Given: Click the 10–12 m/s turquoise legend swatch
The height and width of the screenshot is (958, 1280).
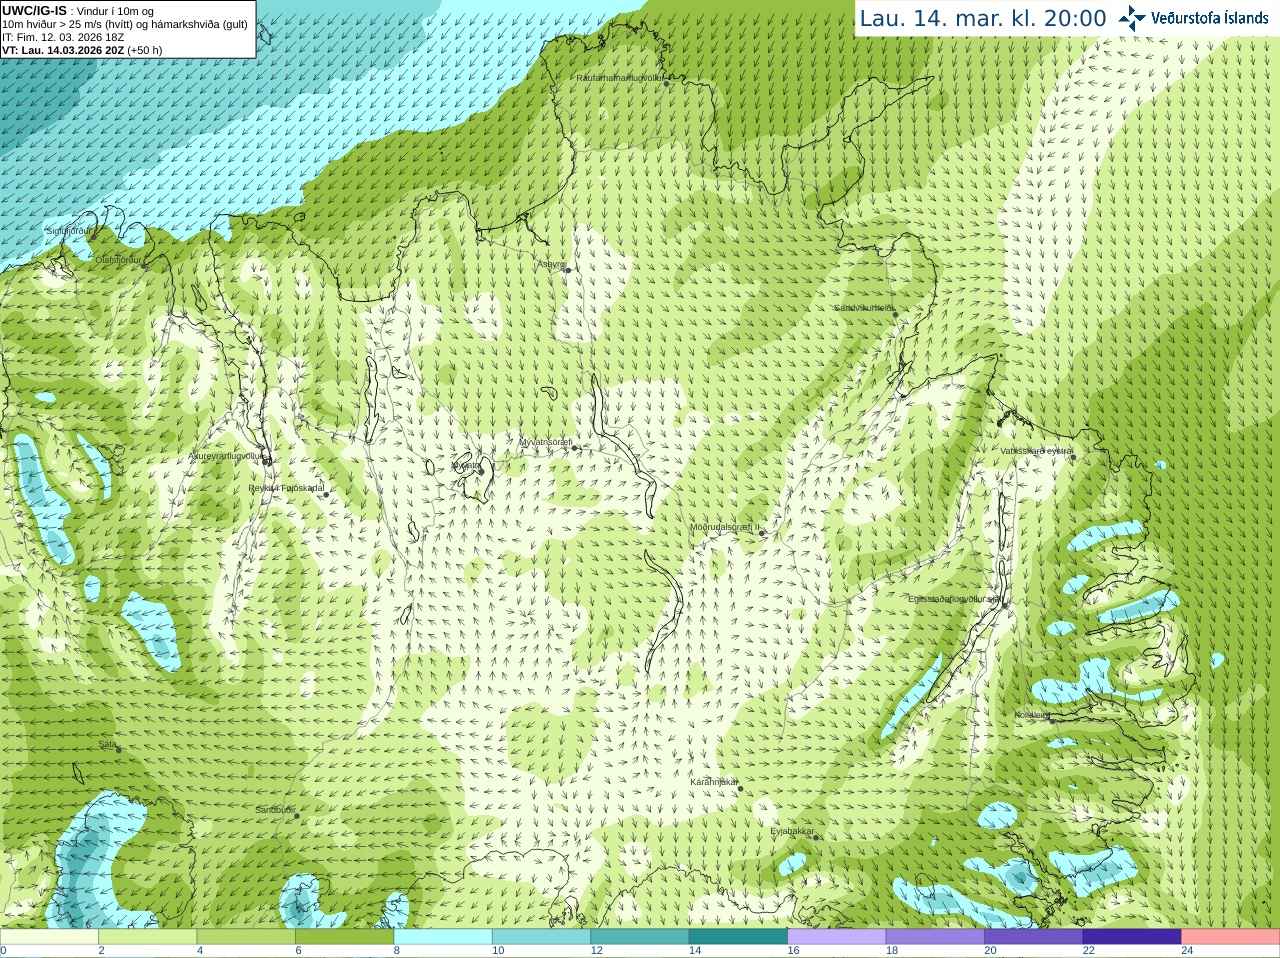Looking at the screenshot, I should (541, 937).
